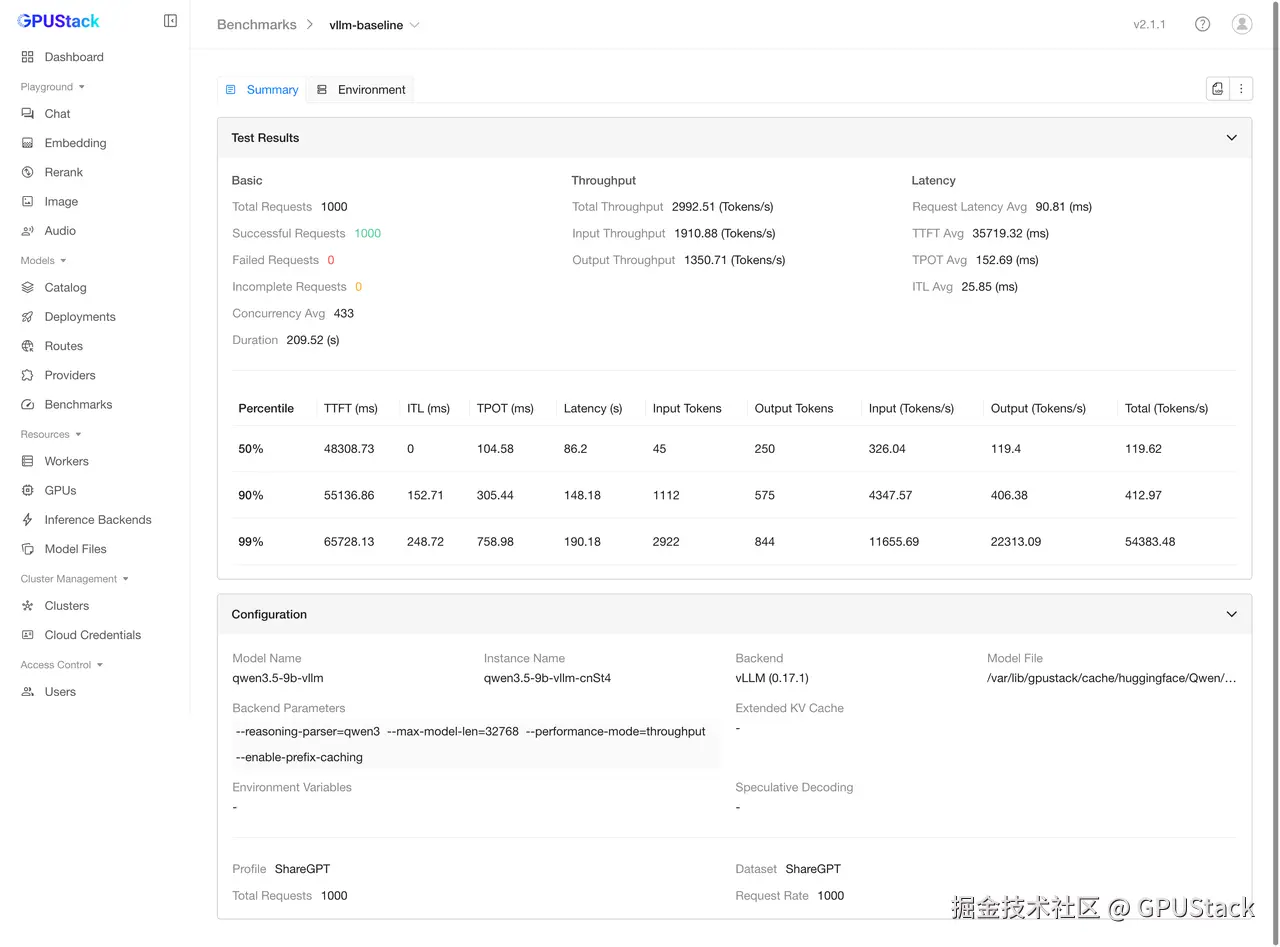Viewport: 1280px width, 947px height.
Task: Click the Catalog icon in sidebar
Action: (27, 287)
